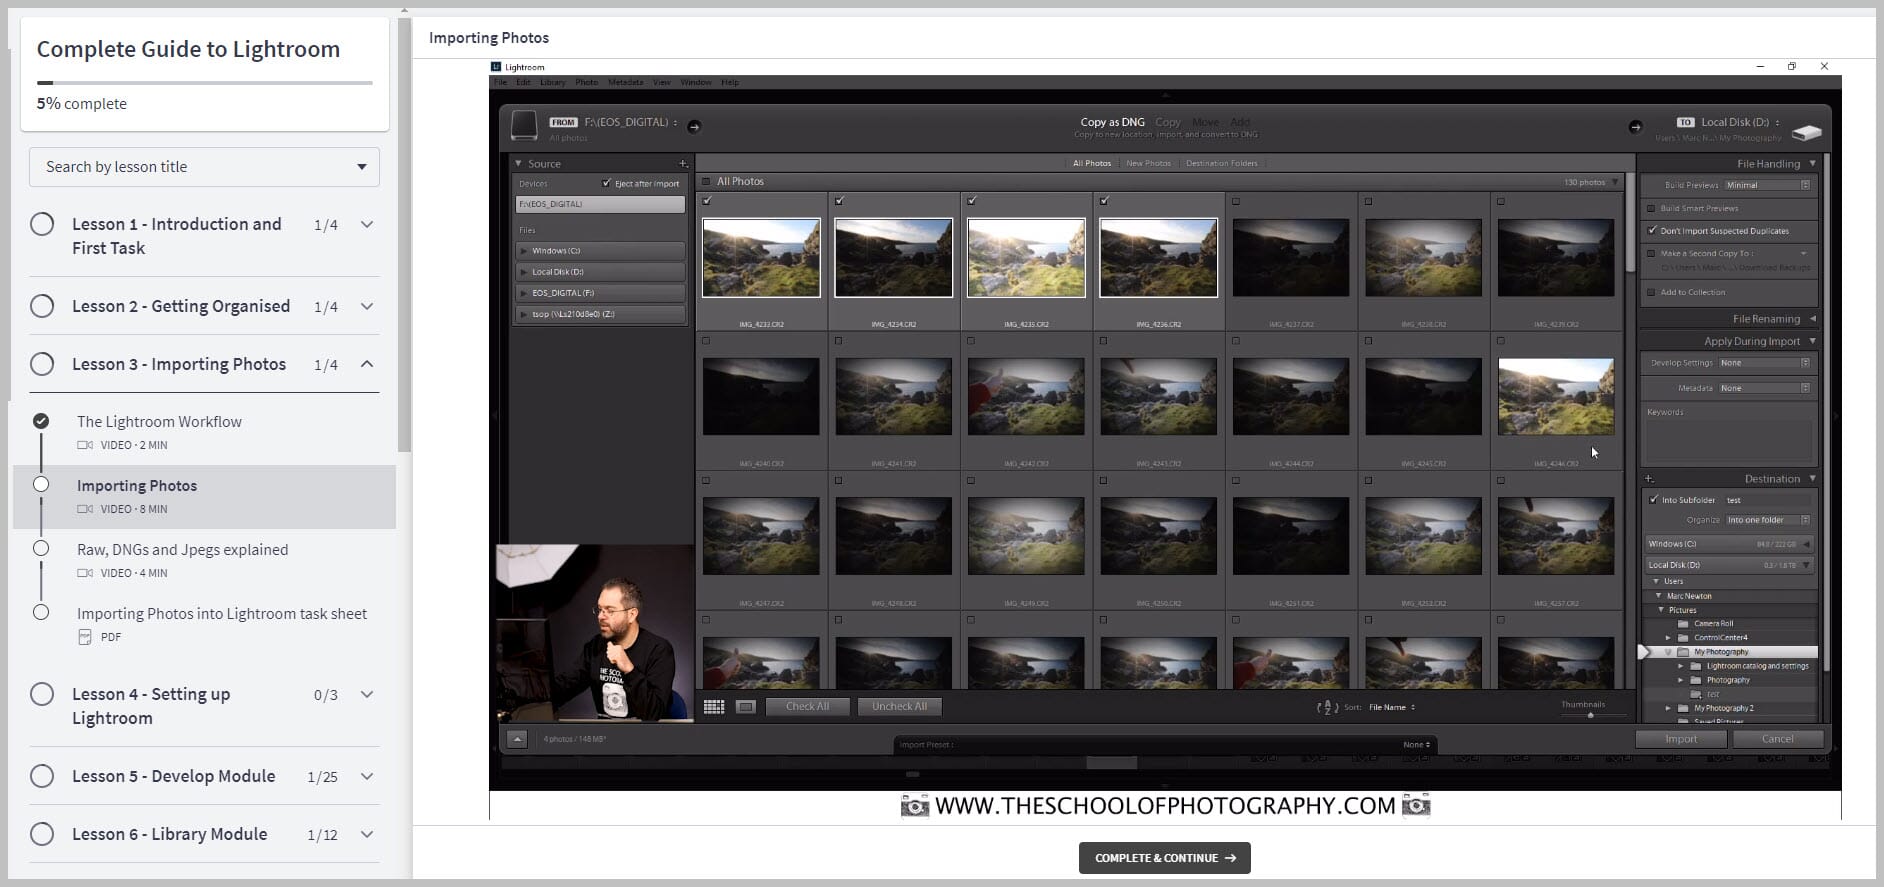Click the Check All button

(x=807, y=706)
